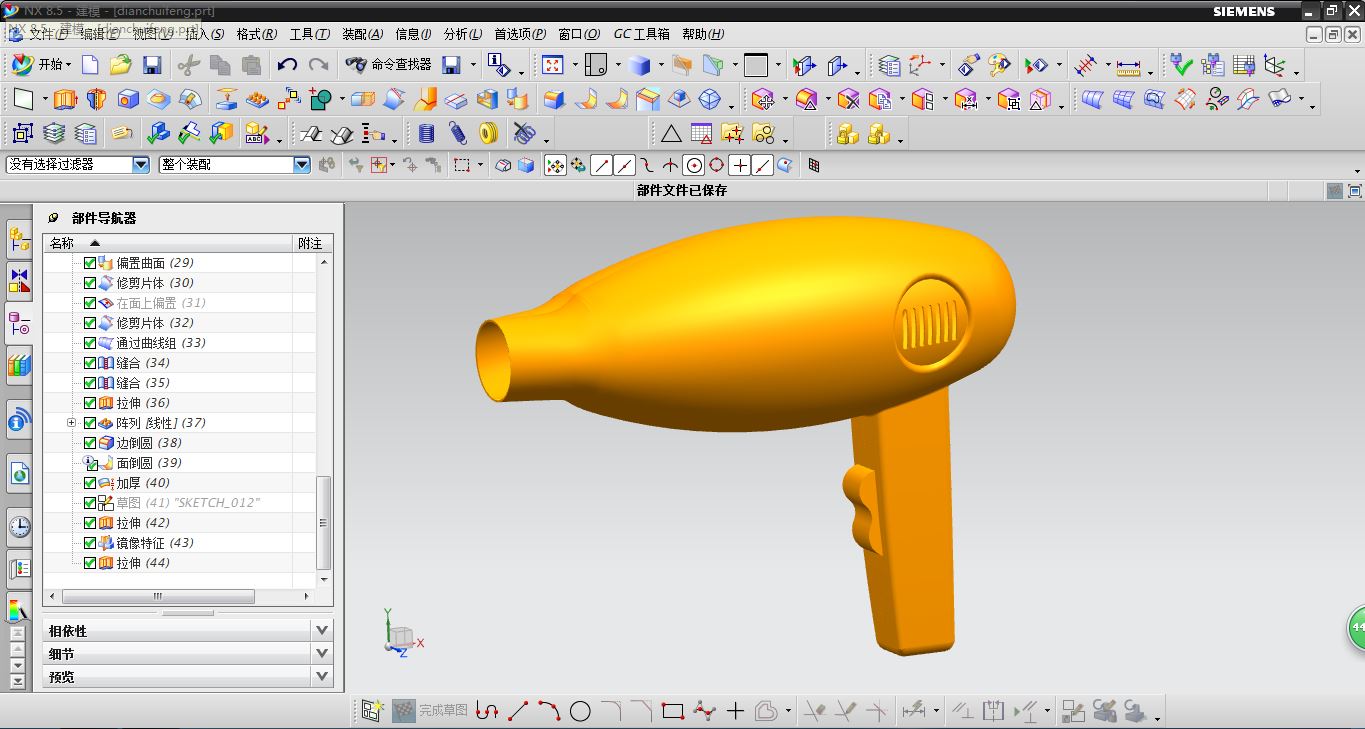Toggle checkbox for 镜像特征 (43)
The image size is (1365, 729).
90,543
